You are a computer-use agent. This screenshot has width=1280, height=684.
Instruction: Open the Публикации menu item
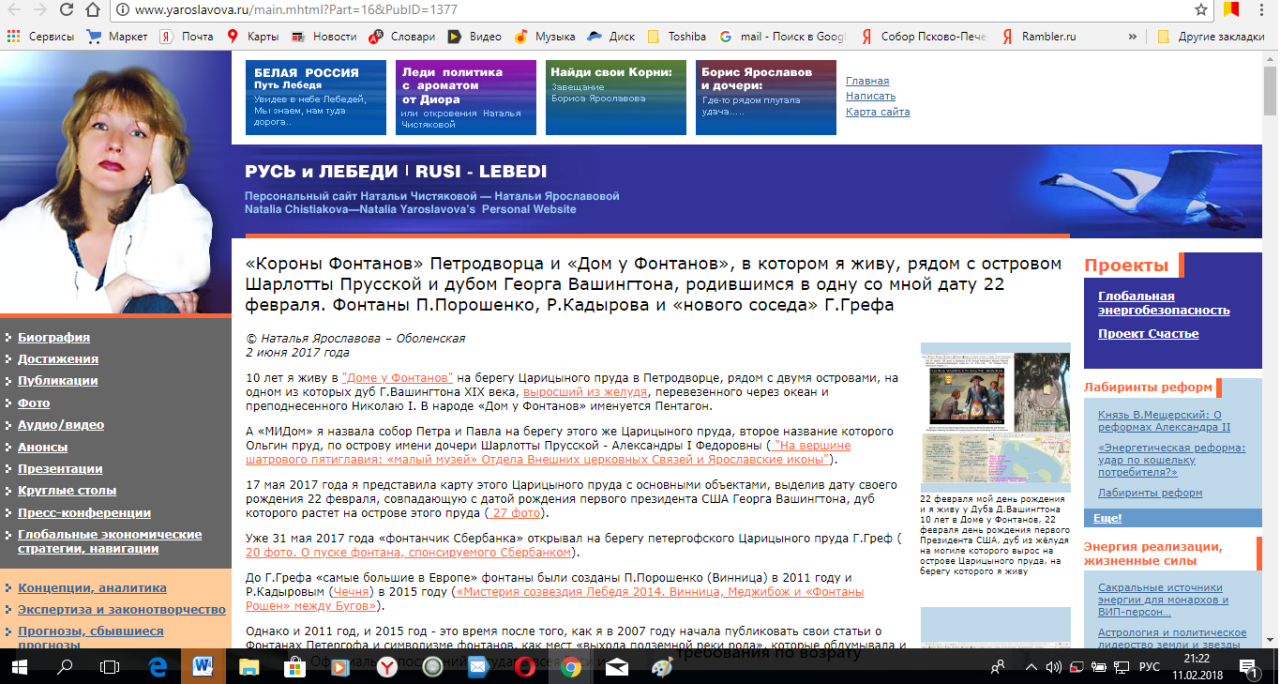click(58, 381)
